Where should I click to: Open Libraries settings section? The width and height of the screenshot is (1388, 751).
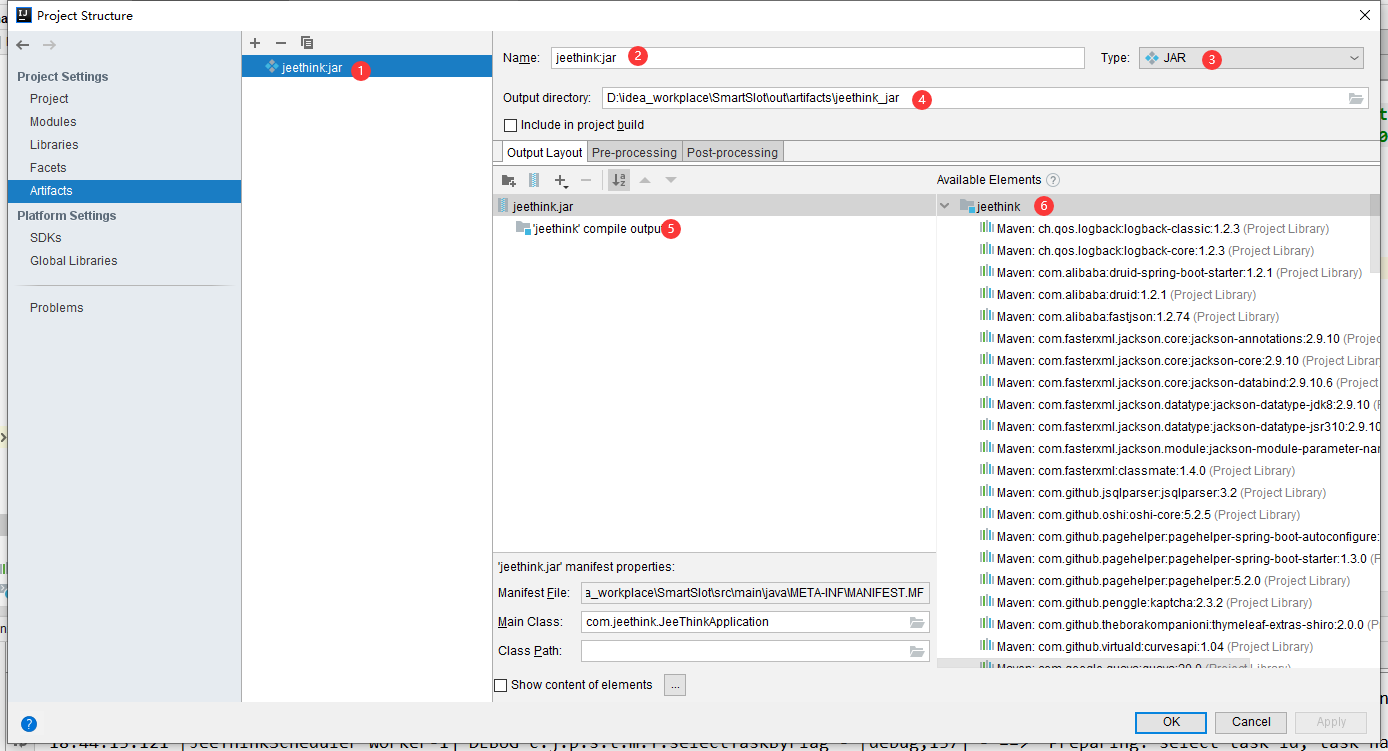coord(54,145)
